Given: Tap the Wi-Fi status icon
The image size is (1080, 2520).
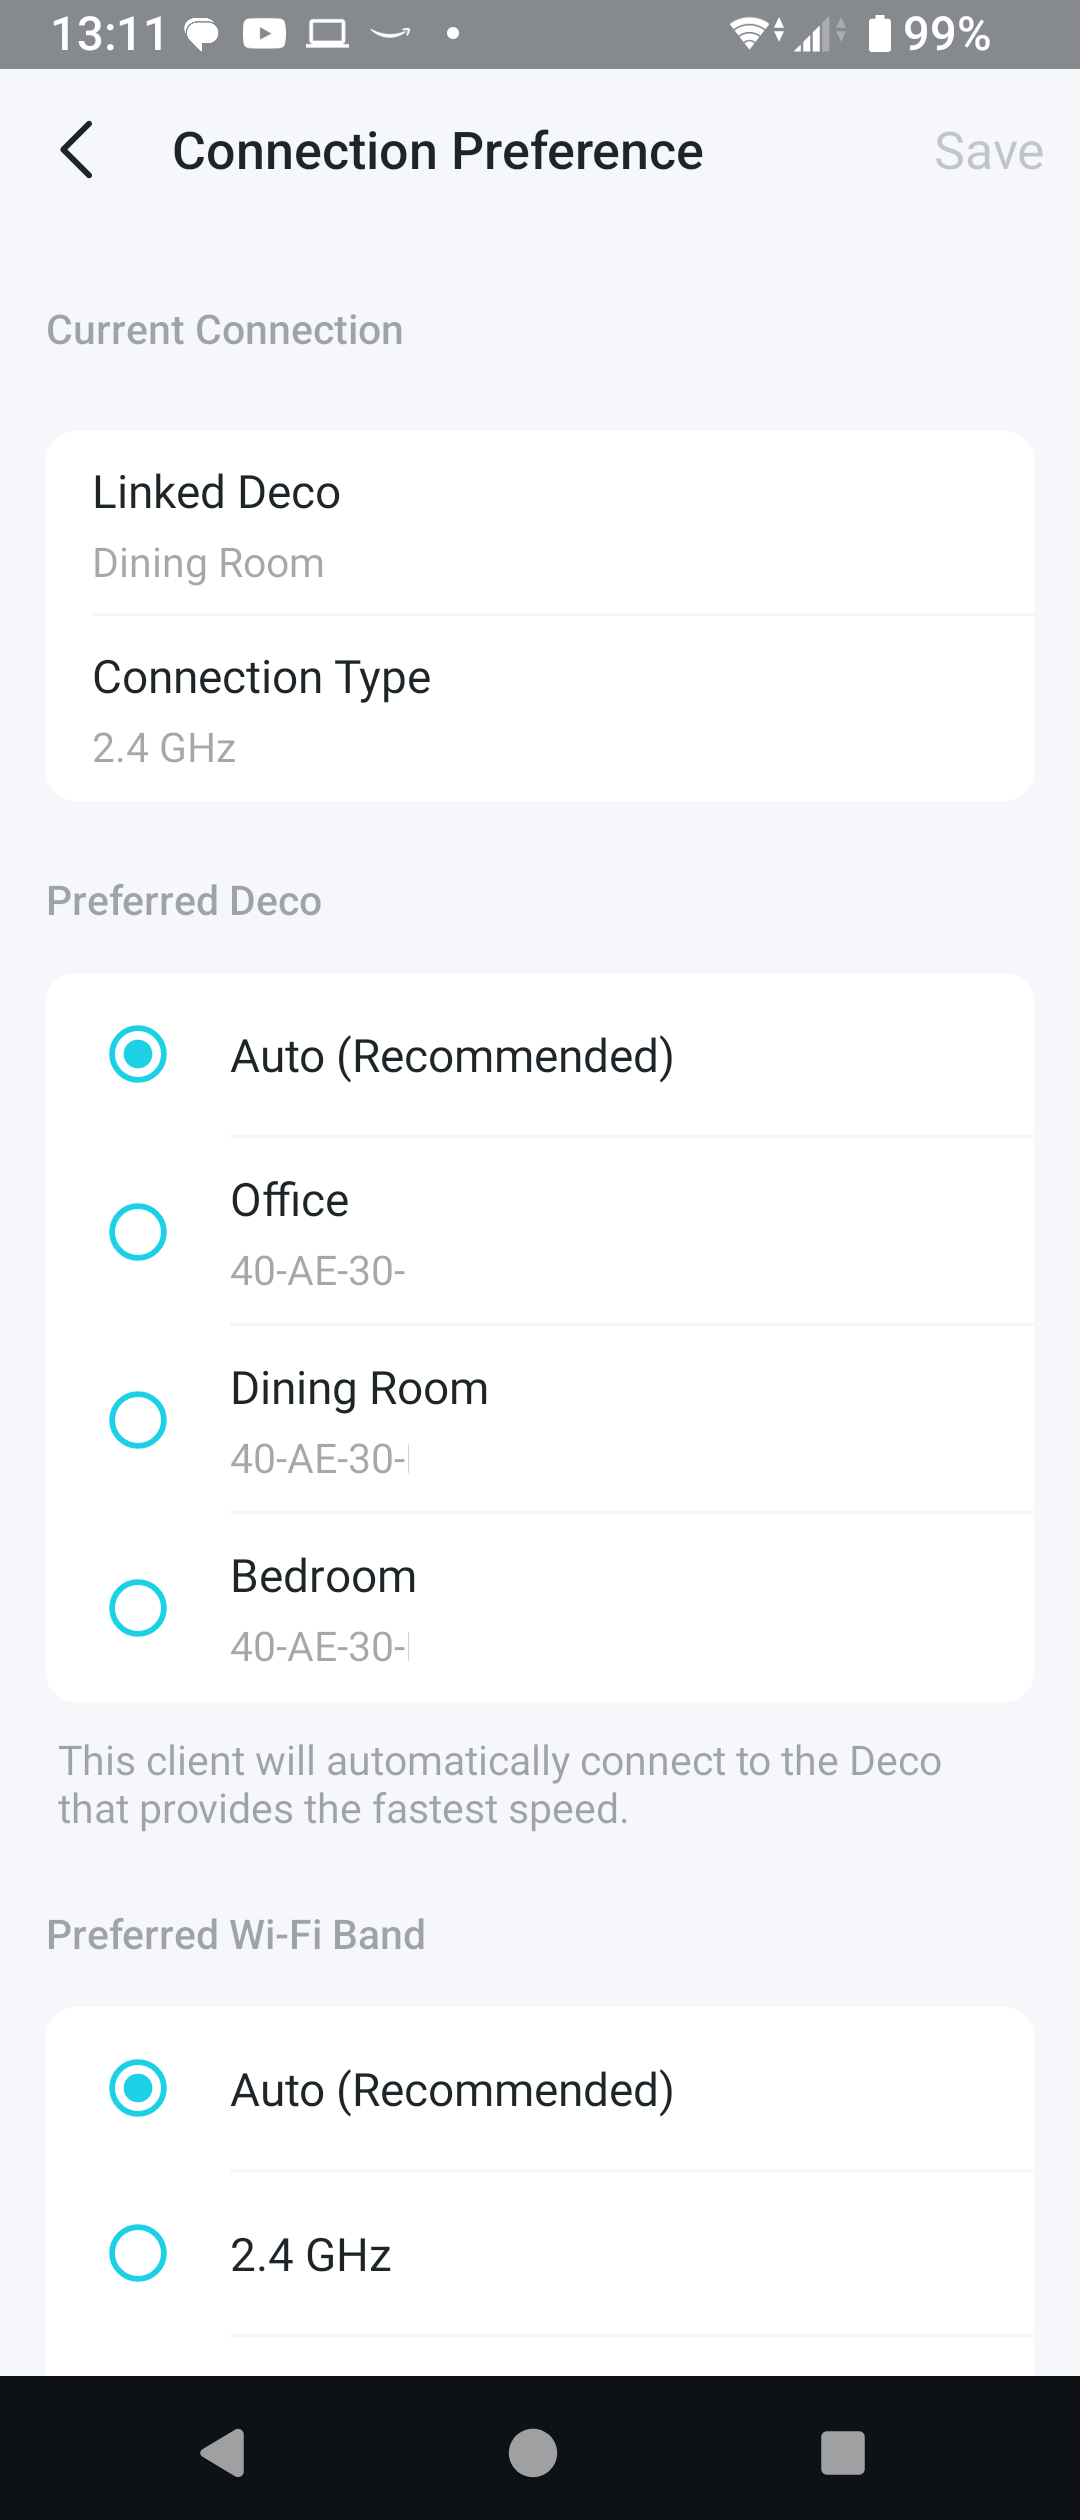Looking at the screenshot, I should tap(750, 35).
